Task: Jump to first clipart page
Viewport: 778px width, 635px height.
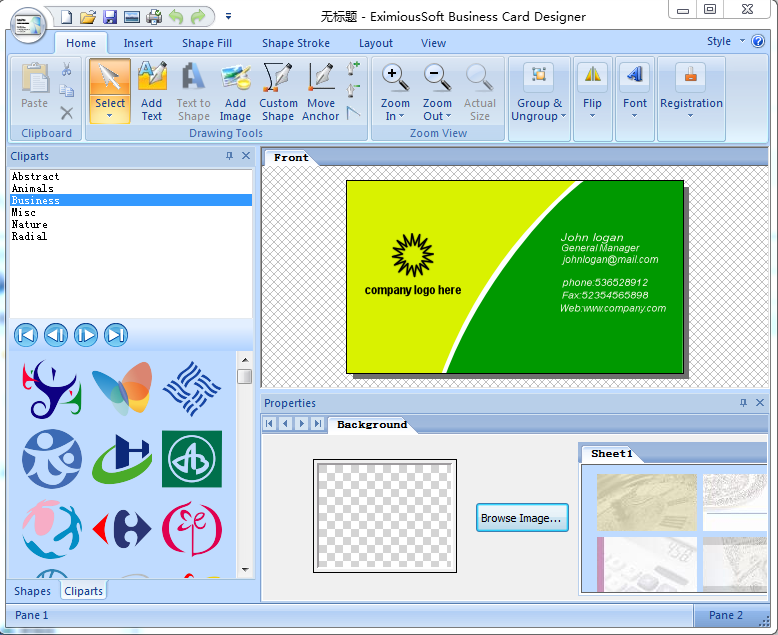Action: click(26, 335)
